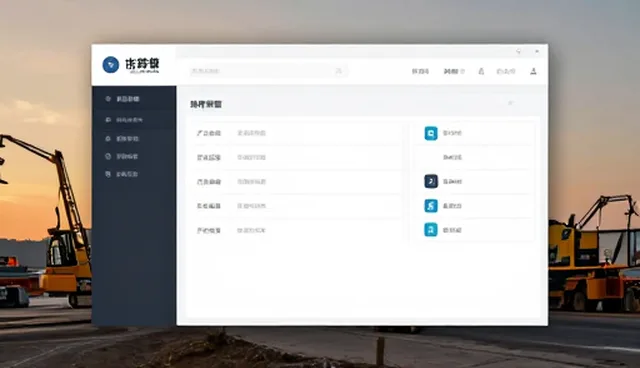Select the third sidebar menu item
640x368 pixels.
pos(134,139)
